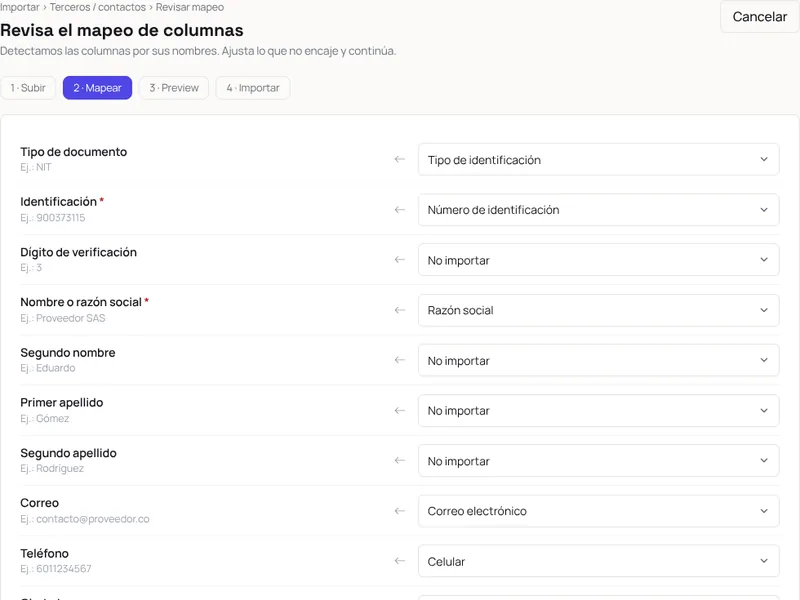Click the Correo field label
Screen dimensions: 800x600
pos(39,503)
